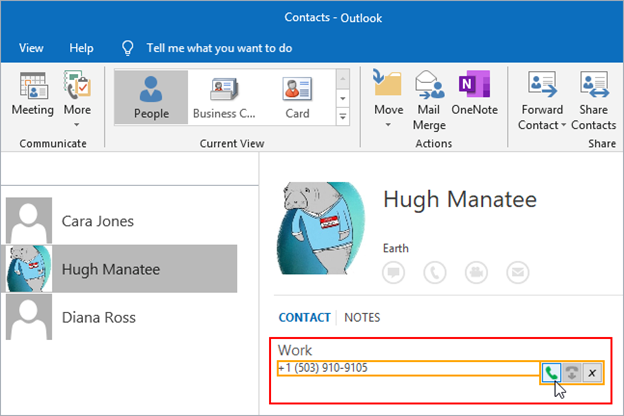This screenshot has height=416, width=624.
Task: Expand the Current View gallery
Action: [343, 116]
